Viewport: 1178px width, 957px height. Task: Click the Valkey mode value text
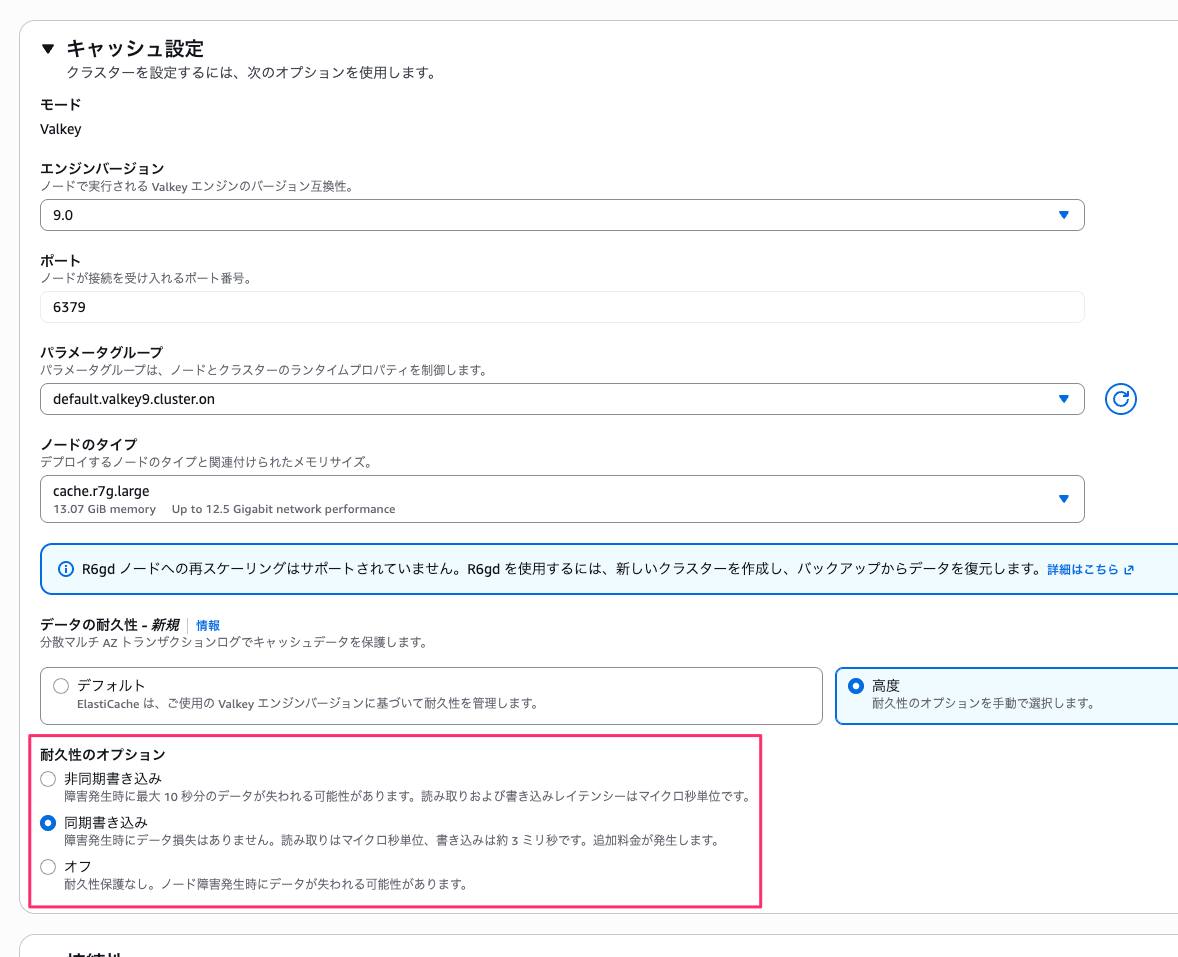tap(61, 129)
